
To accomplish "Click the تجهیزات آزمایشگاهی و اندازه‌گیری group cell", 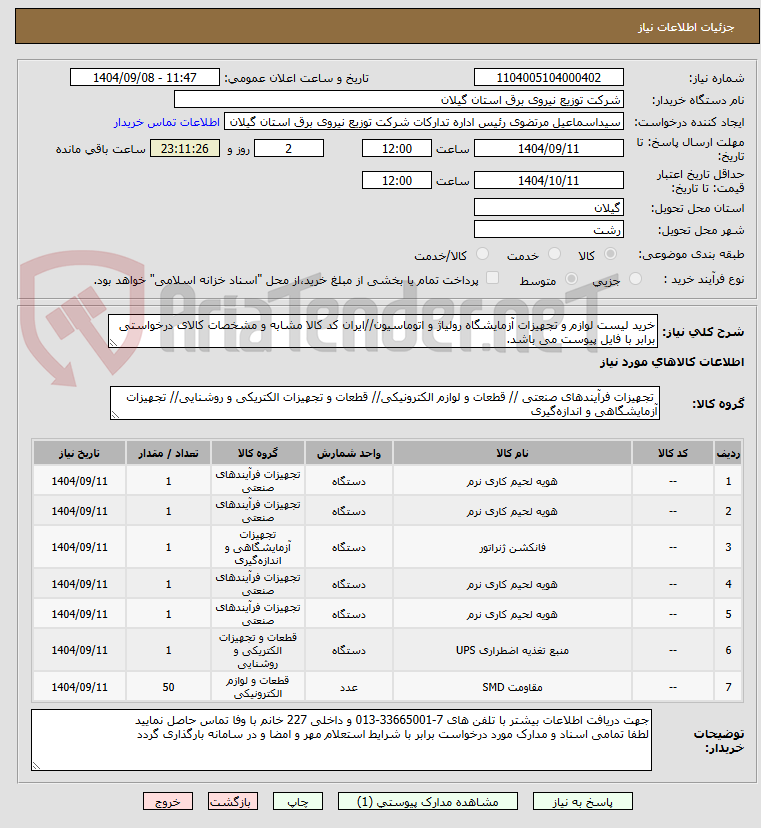I will click(x=258, y=548).
